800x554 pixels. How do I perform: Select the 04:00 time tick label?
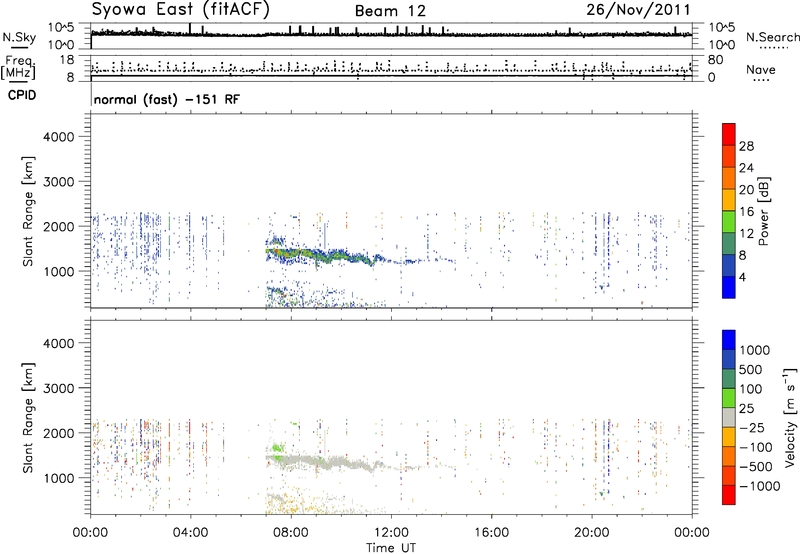tap(190, 533)
